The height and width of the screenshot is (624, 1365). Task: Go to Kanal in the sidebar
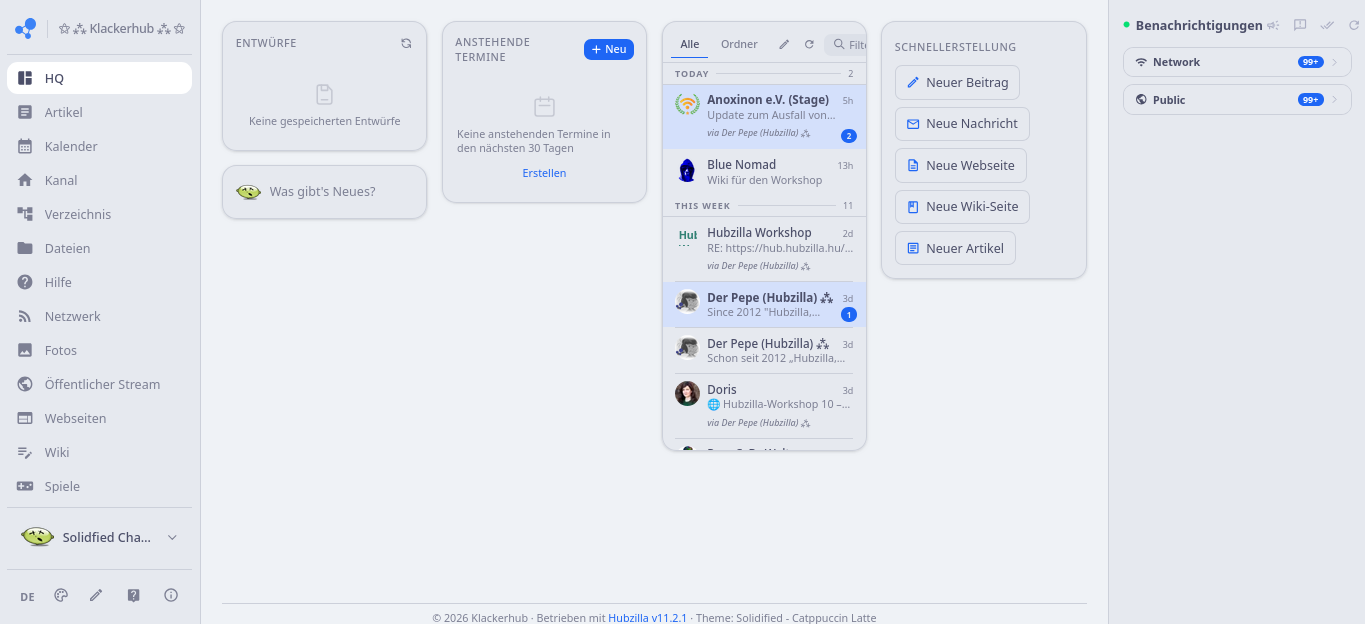[x=99, y=180]
